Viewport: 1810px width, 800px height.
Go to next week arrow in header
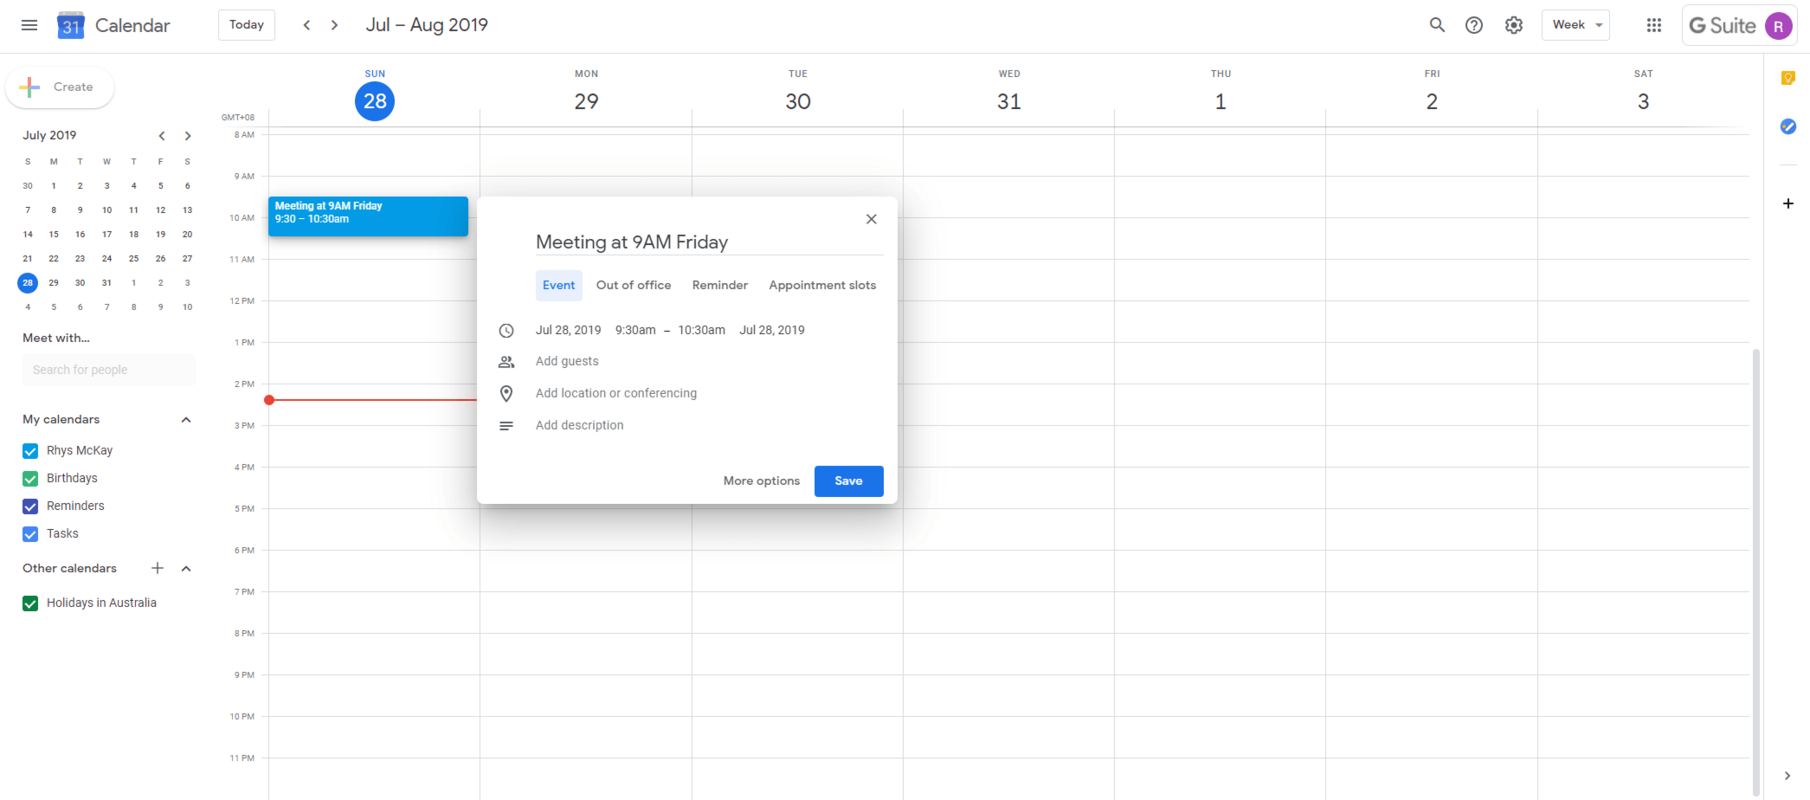pos(334,25)
